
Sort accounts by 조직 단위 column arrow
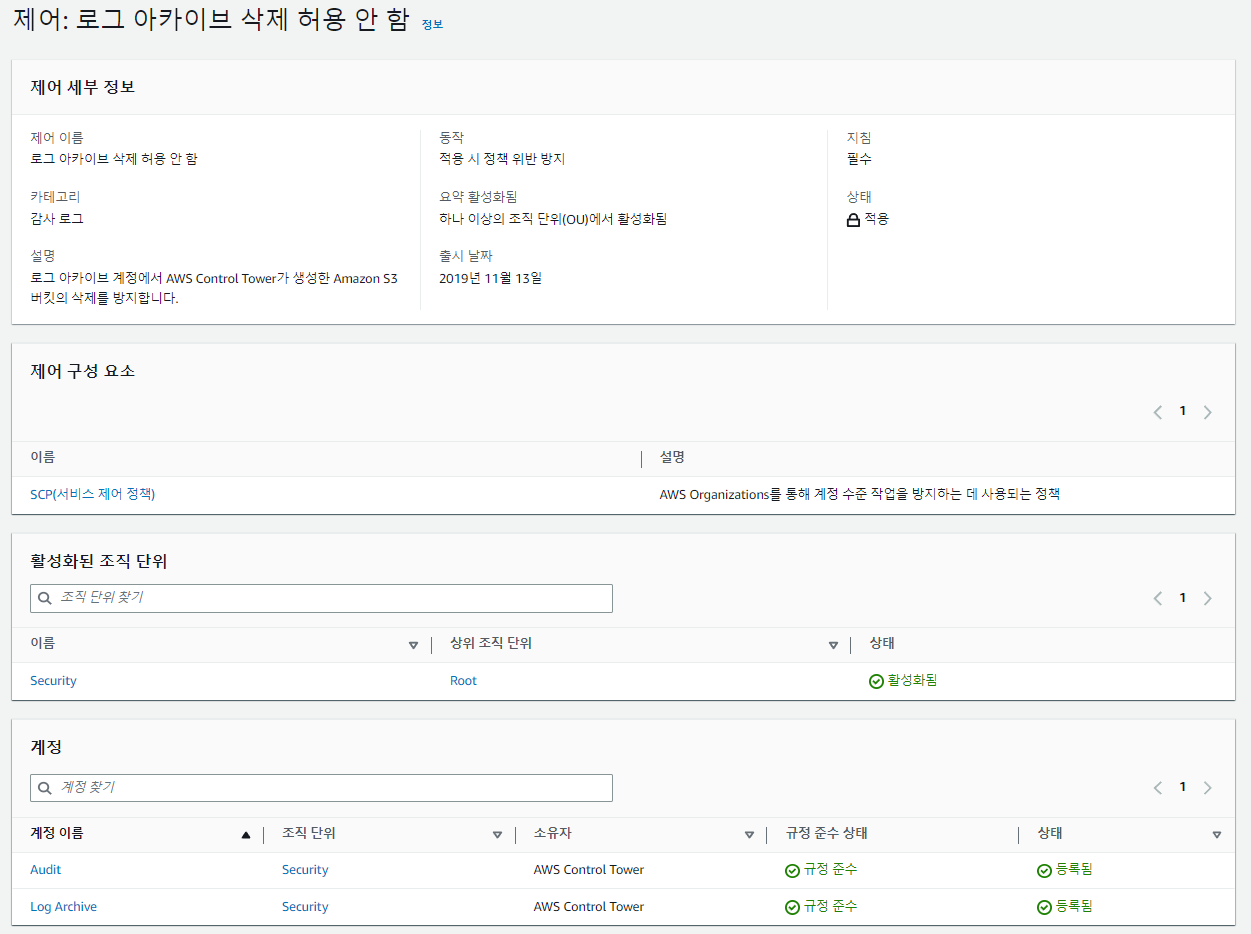click(x=497, y=835)
